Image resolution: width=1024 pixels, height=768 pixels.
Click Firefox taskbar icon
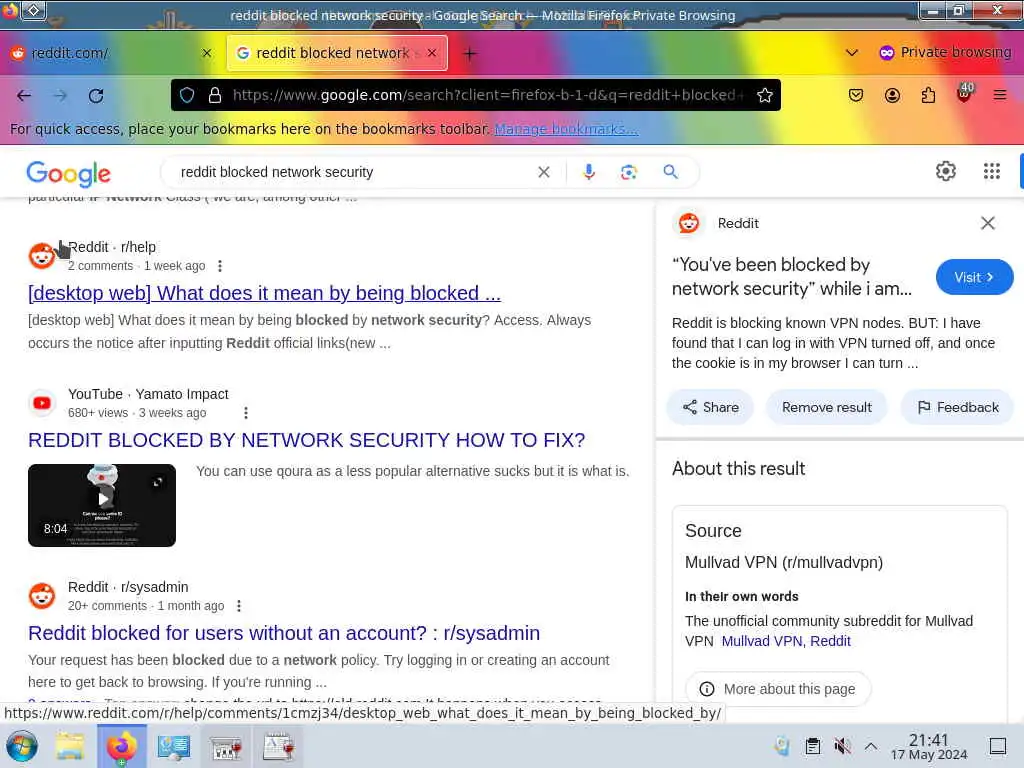pos(121,746)
